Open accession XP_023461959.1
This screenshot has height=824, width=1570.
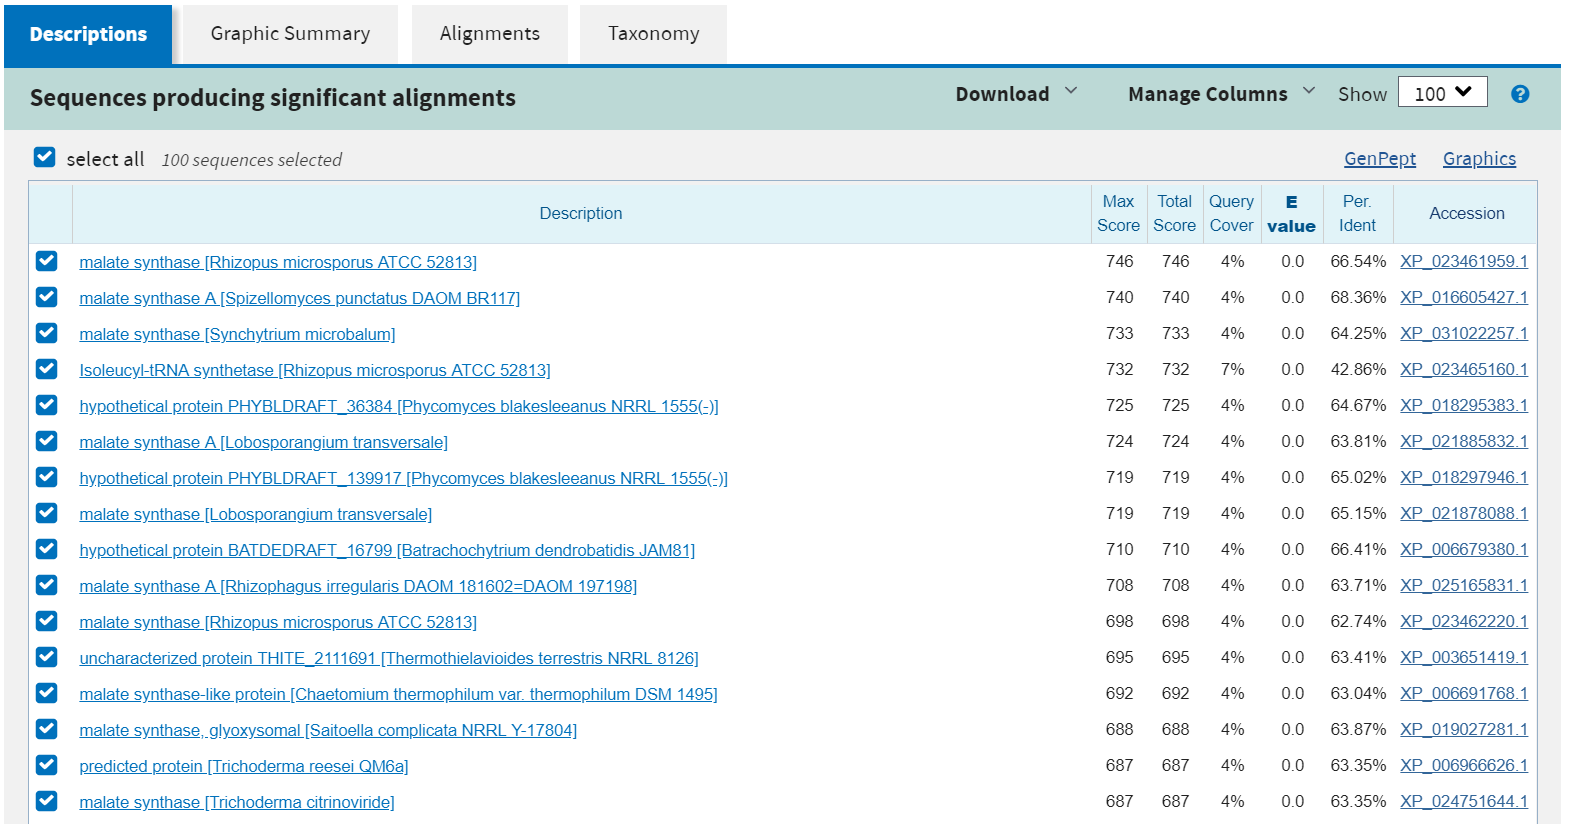1464,261
